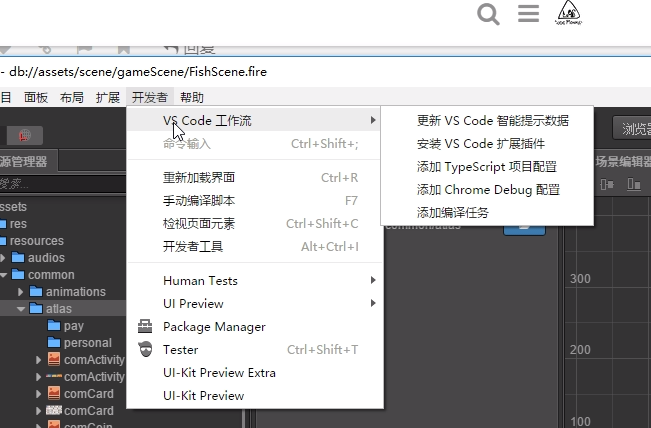Select second comCard asset row
The height and width of the screenshot is (428, 651).
(62, 411)
